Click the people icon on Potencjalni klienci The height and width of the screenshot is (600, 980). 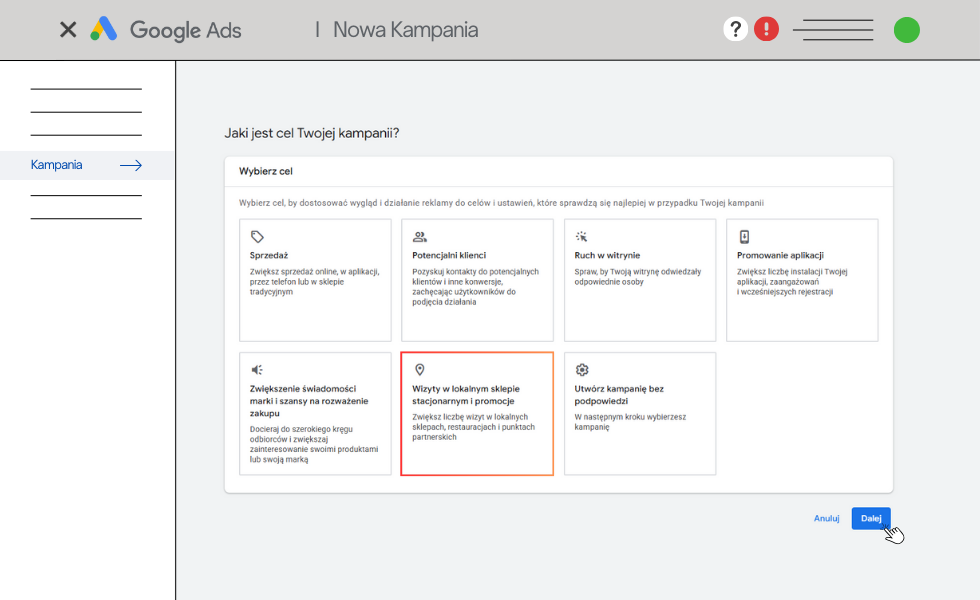point(421,236)
